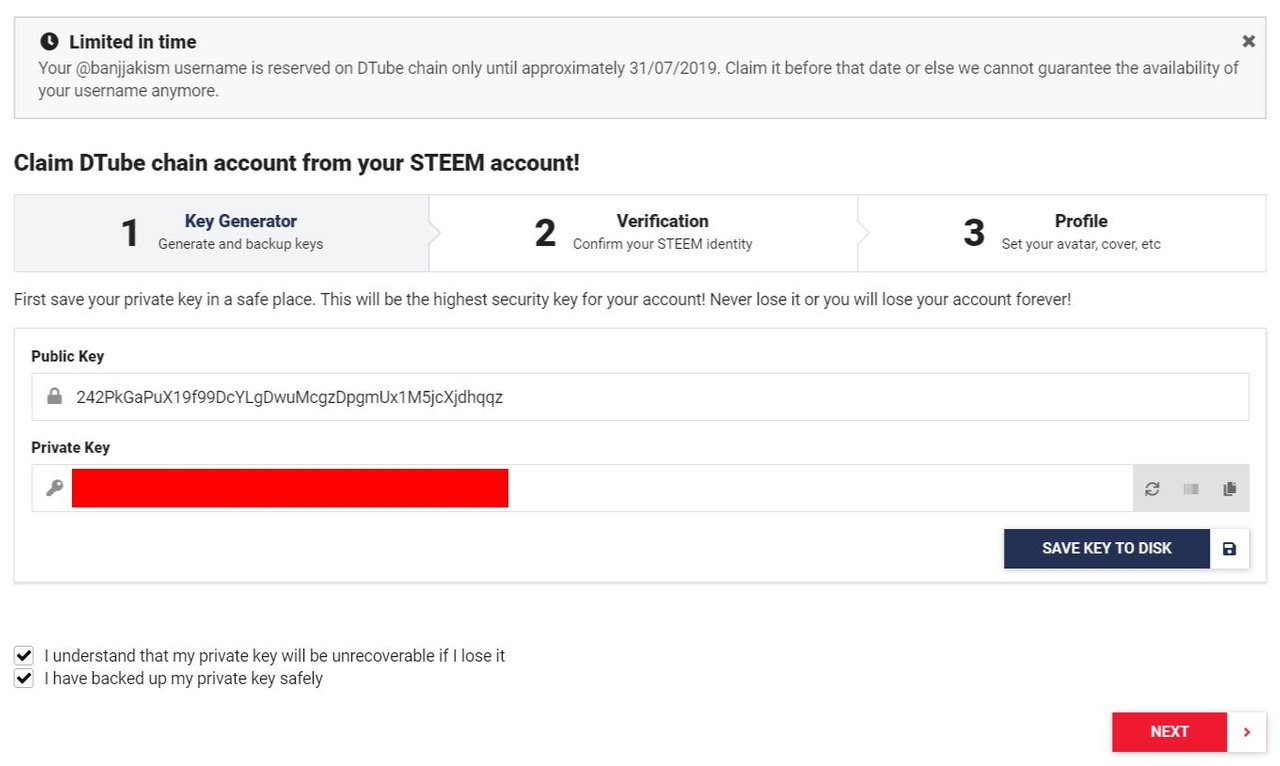
Task: Click the 'I have backed up' label text
Action: click(183, 678)
